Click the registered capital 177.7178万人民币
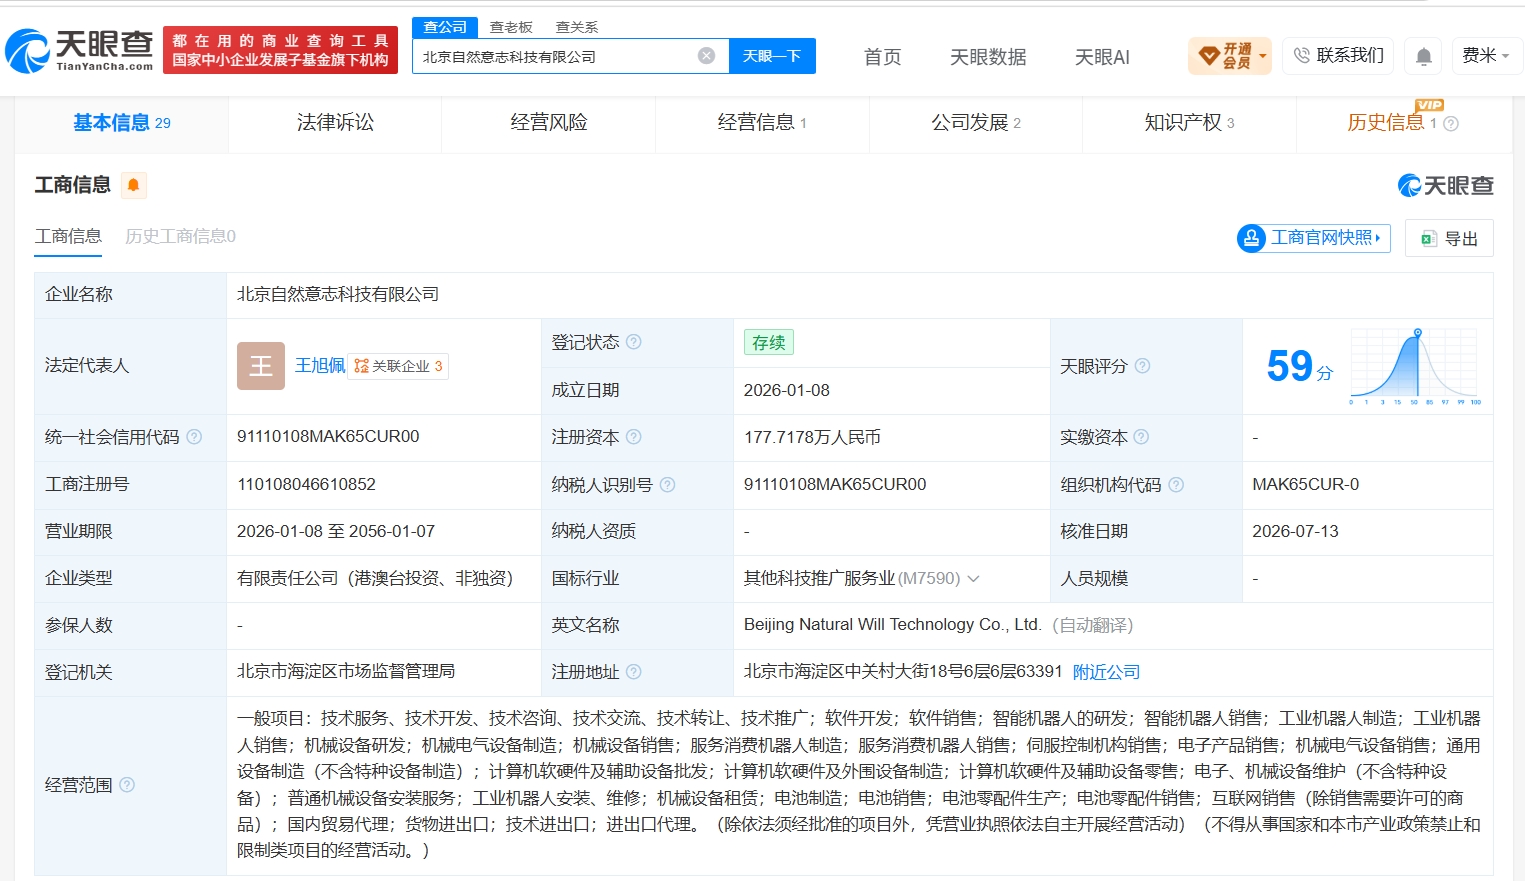Image resolution: width=1525 pixels, height=881 pixels. pos(812,437)
